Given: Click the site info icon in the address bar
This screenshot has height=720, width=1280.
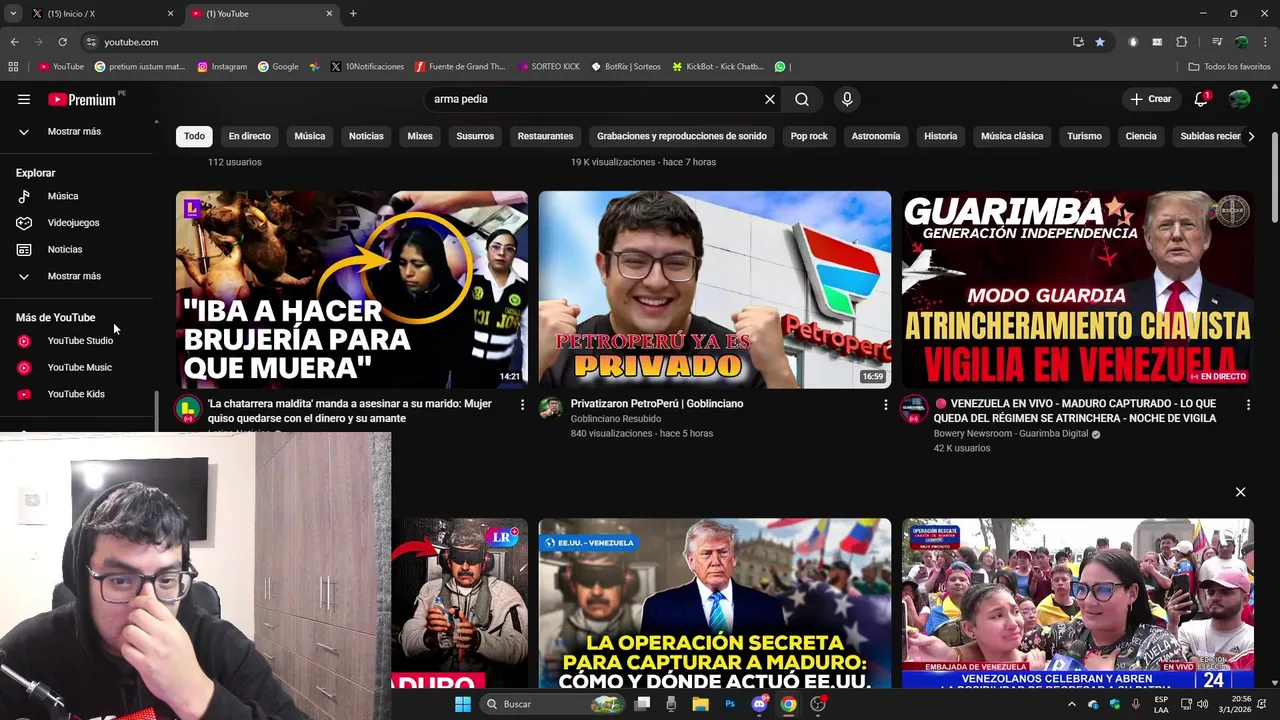Looking at the screenshot, I should [91, 42].
